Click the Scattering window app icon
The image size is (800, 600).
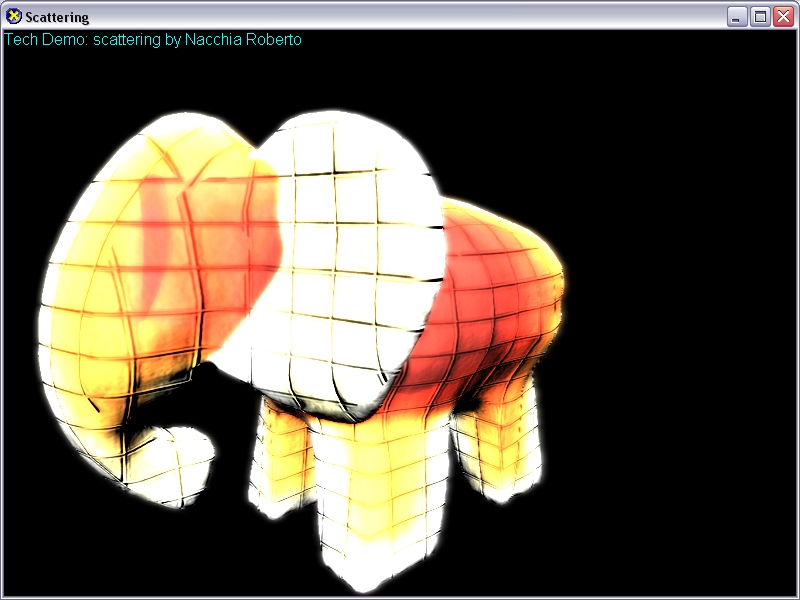tap(14, 16)
